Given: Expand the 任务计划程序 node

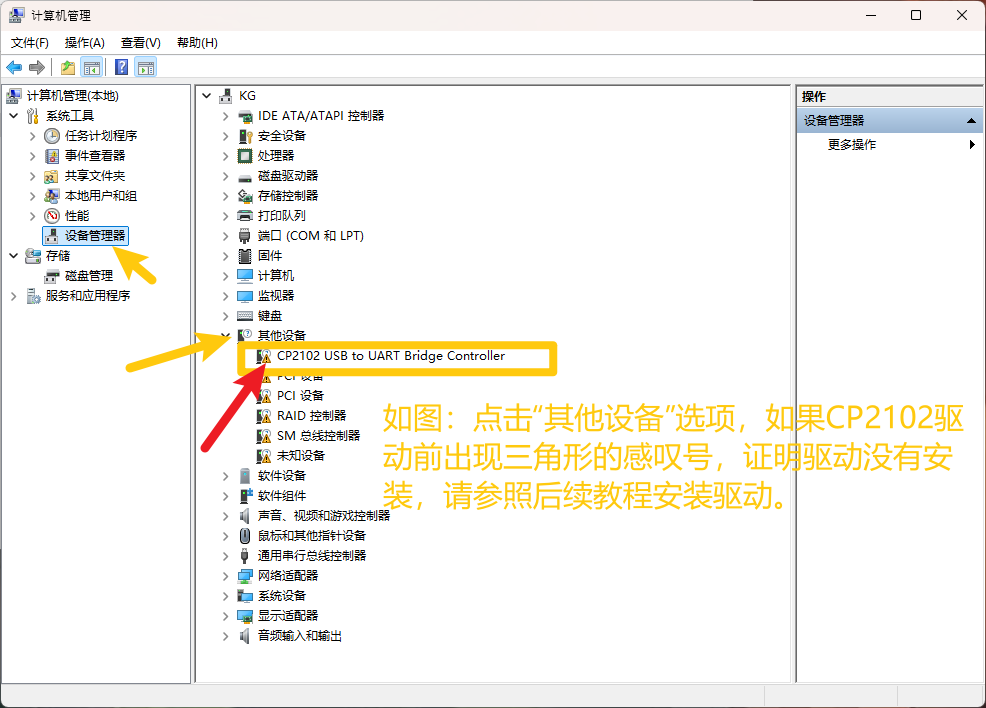Looking at the screenshot, I should (33, 136).
